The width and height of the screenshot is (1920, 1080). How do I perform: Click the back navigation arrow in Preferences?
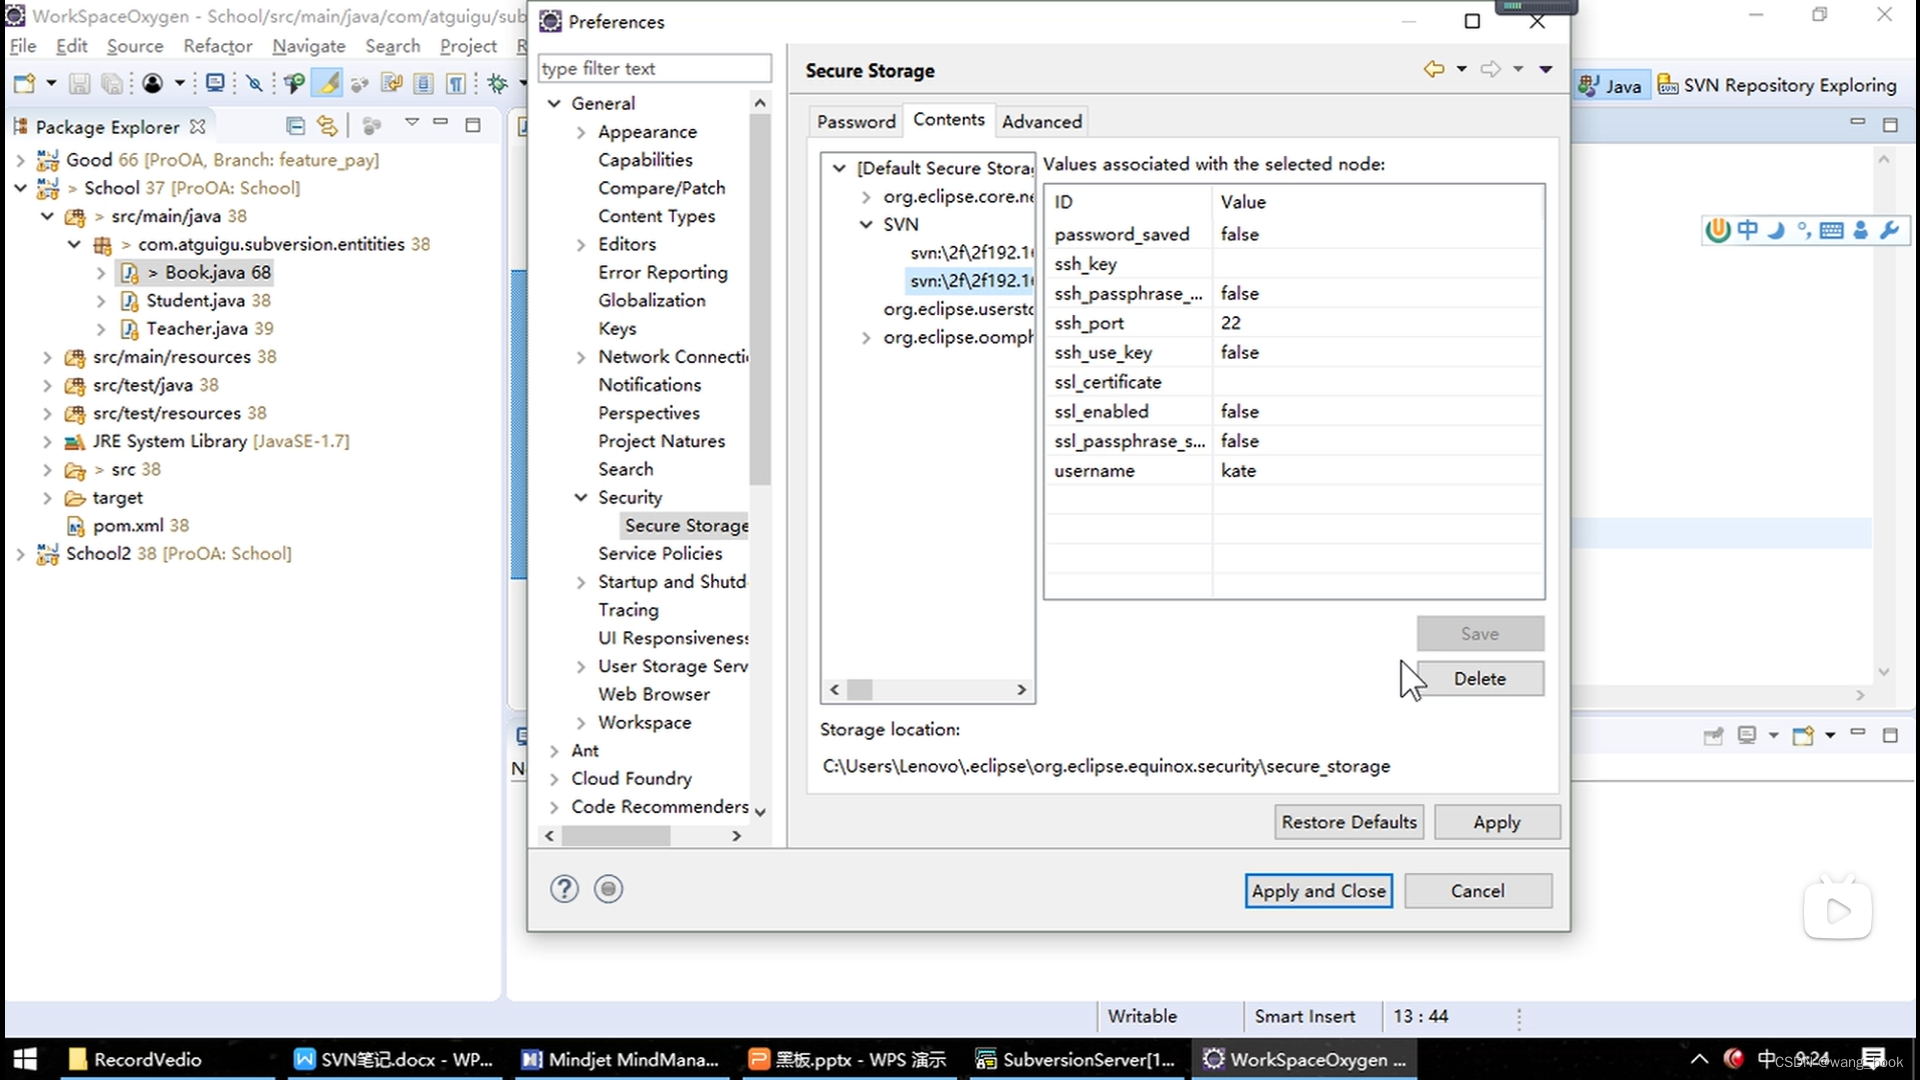pyautogui.click(x=1434, y=69)
